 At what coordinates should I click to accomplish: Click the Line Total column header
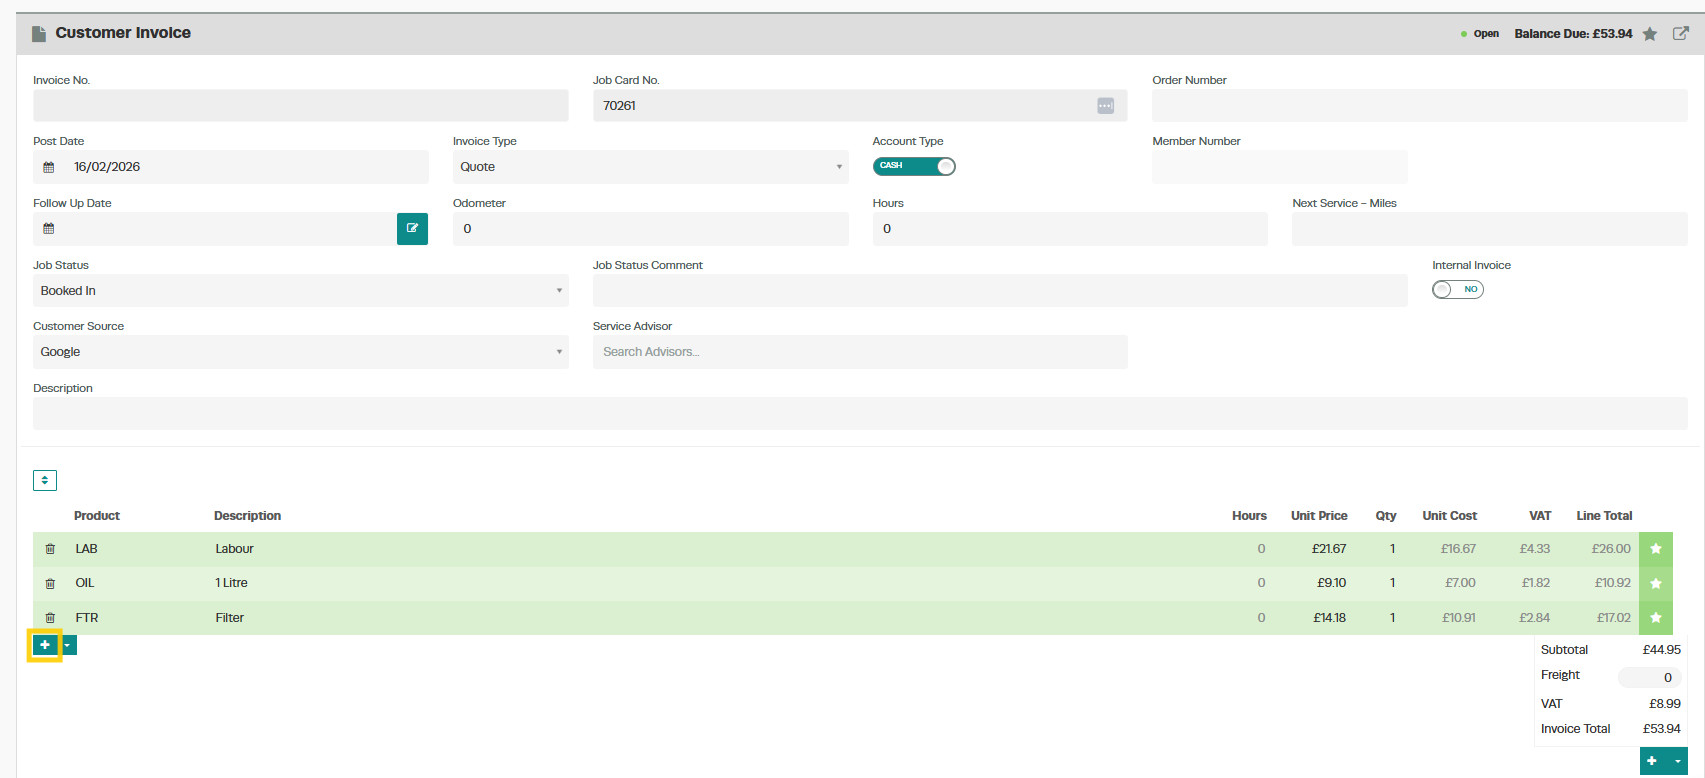(x=1604, y=516)
